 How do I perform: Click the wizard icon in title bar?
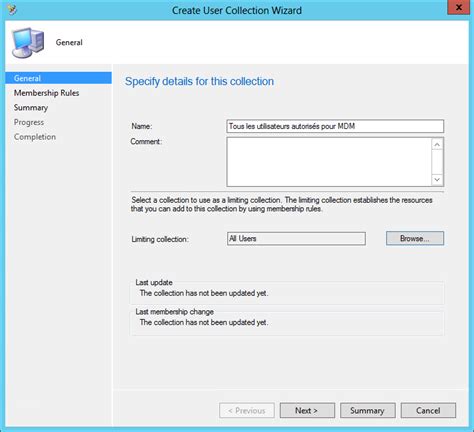pyautogui.click(x=12, y=9)
